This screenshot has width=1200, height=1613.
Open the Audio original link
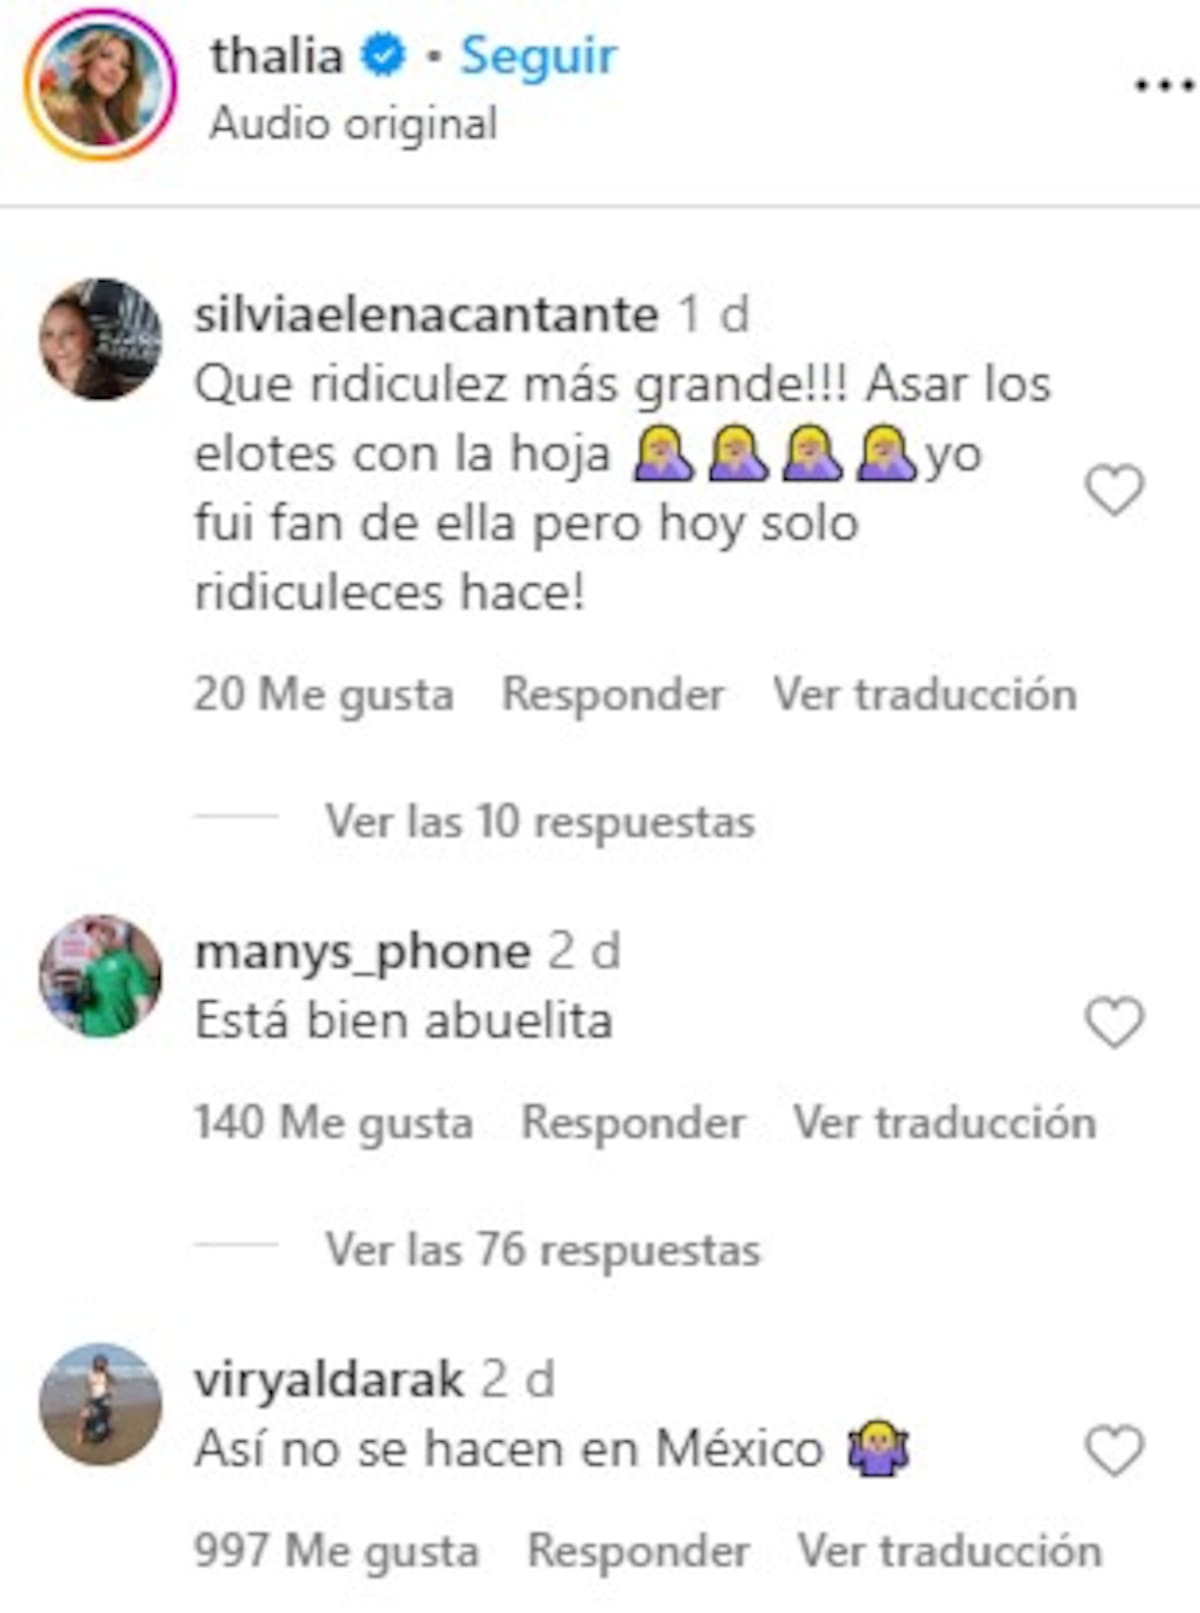click(x=354, y=124)
